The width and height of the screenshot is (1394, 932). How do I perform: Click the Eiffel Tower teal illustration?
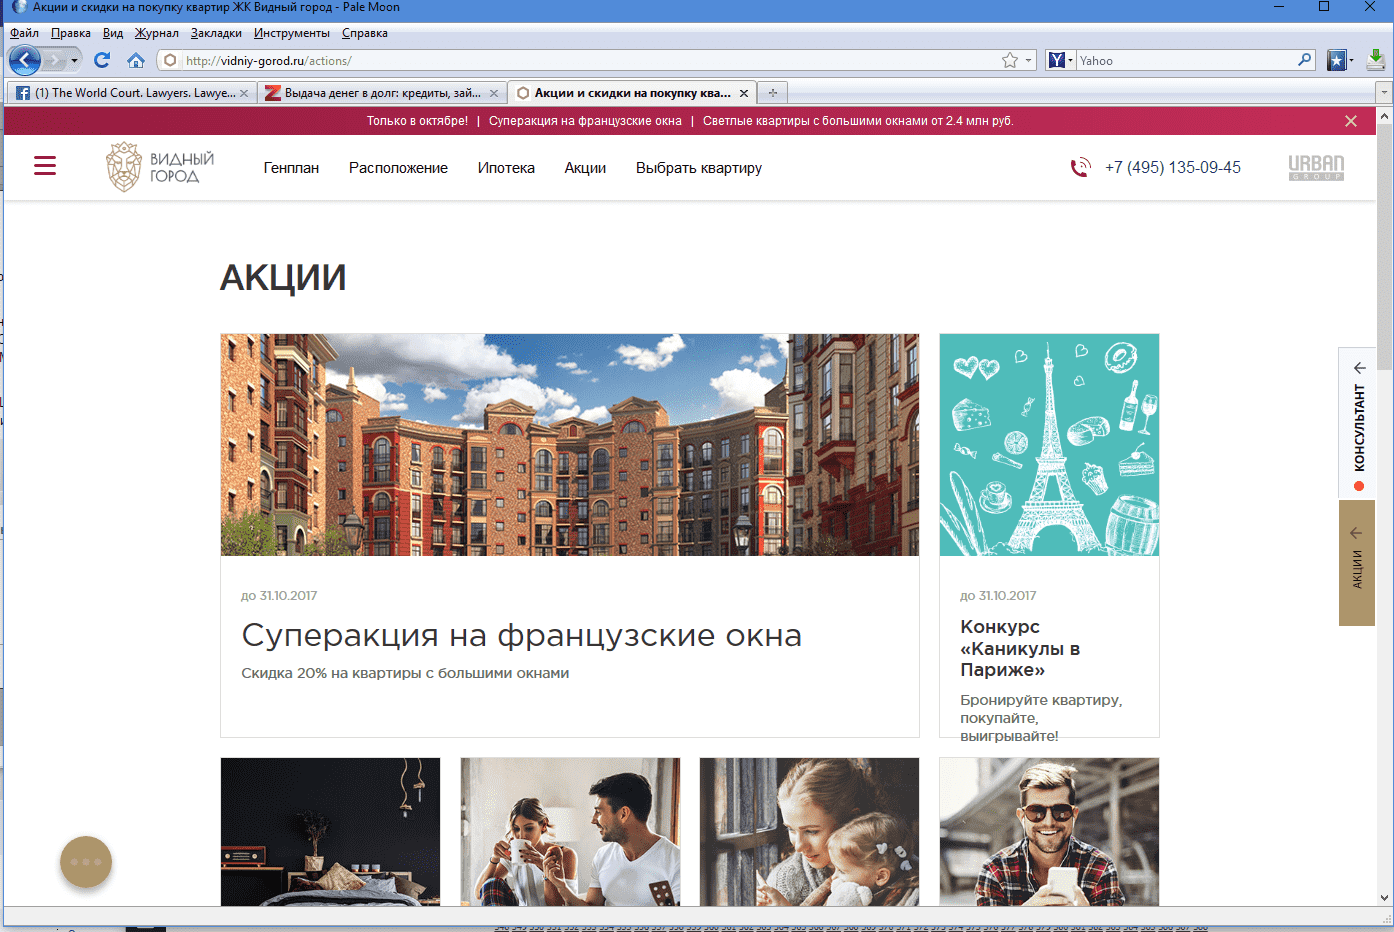pos(1049,445)
